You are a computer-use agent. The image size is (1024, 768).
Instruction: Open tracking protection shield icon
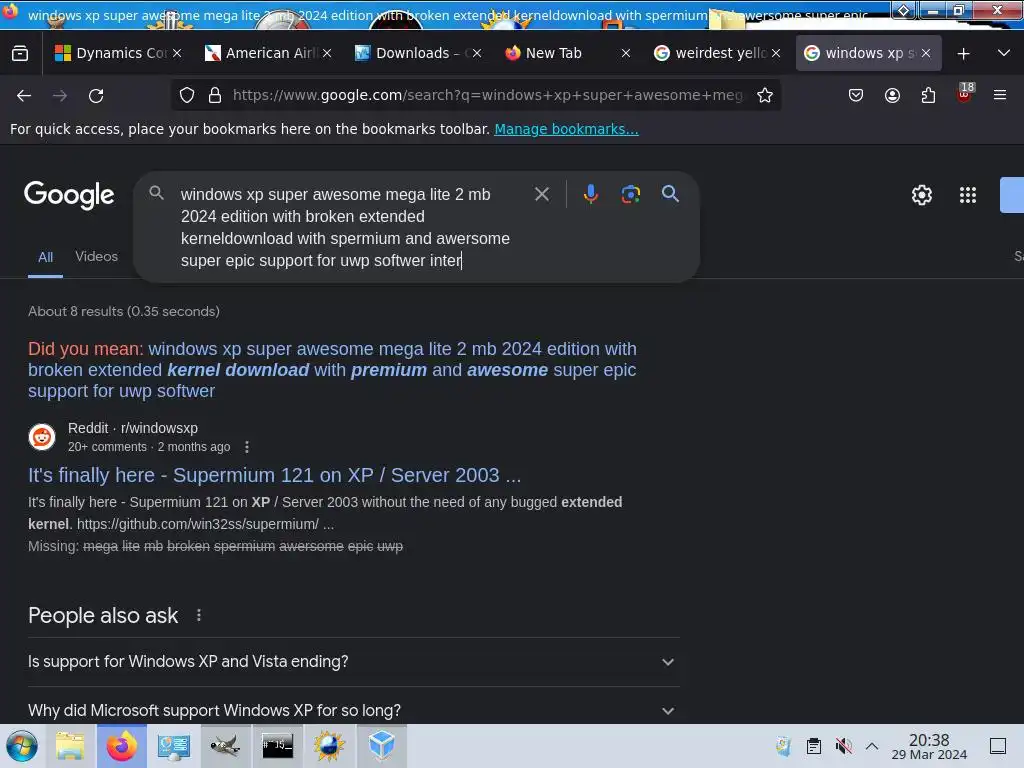(187, 95)
